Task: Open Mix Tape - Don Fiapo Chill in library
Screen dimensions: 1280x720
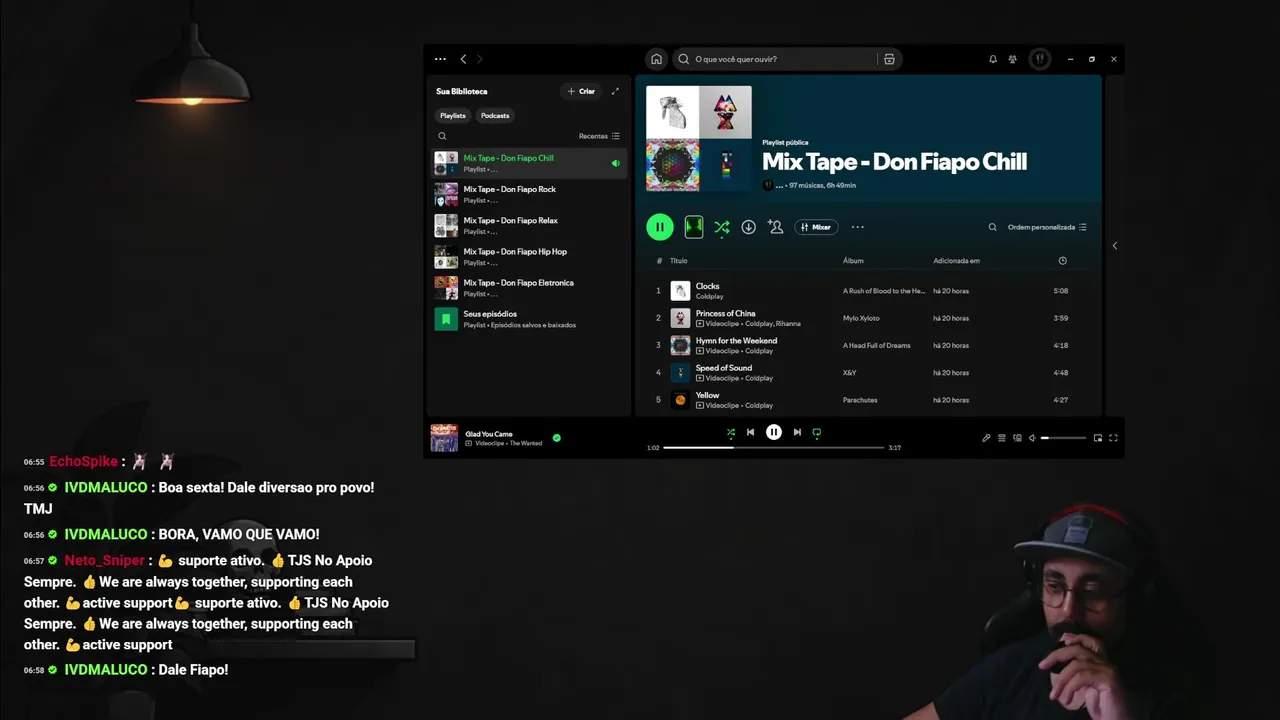Action: pos(529,163)
